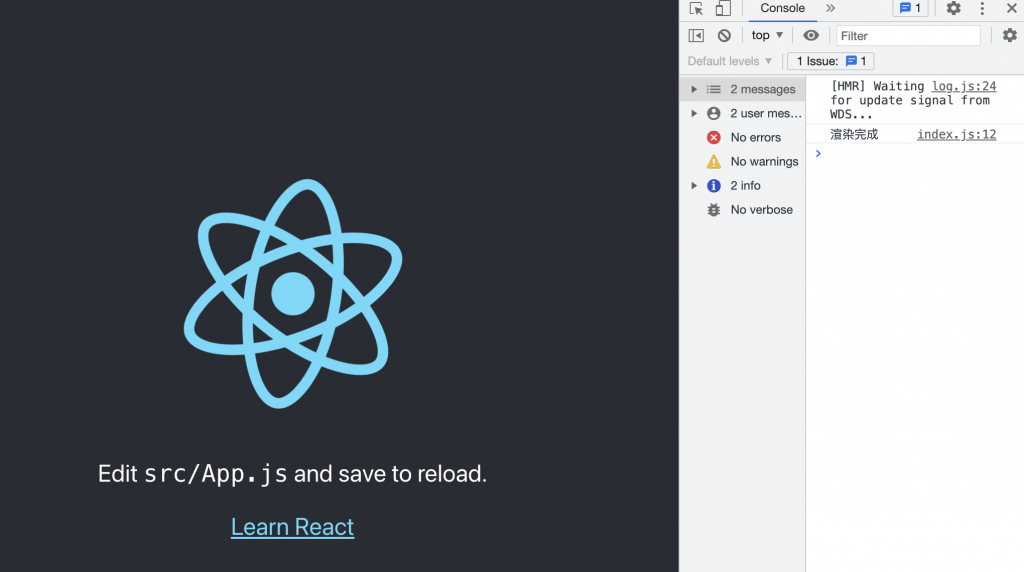This screenshot has width=1024, height=572.
Task: Toggle the console sidebar icon
Action: click(x=696, y=35)
